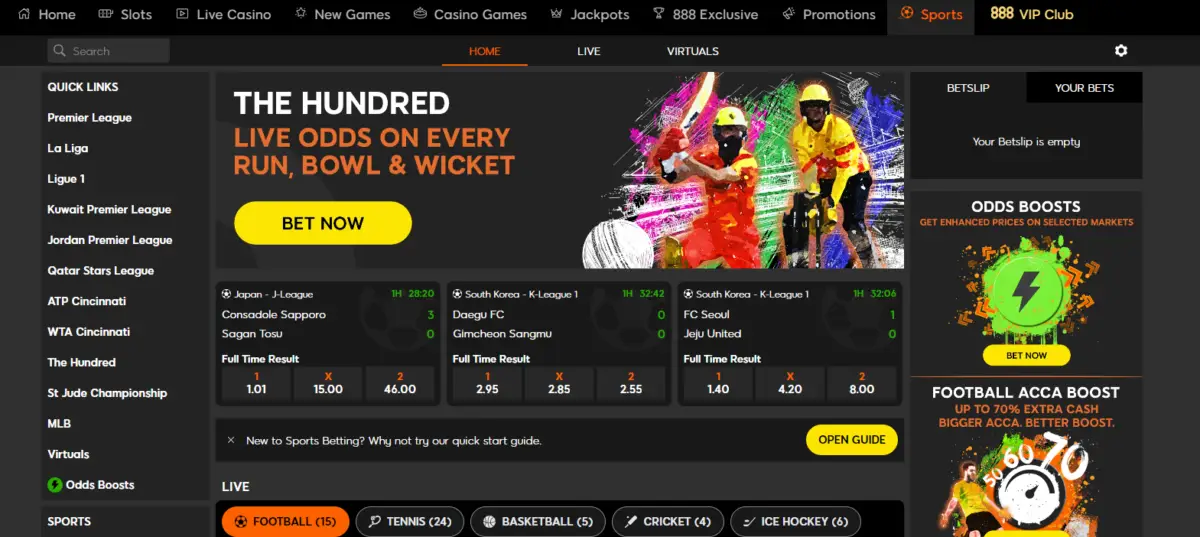The width and height of the screenshot is (1200, 537).
Task: Select the Basketball (5) live filter
Action: tap(537, 522)
